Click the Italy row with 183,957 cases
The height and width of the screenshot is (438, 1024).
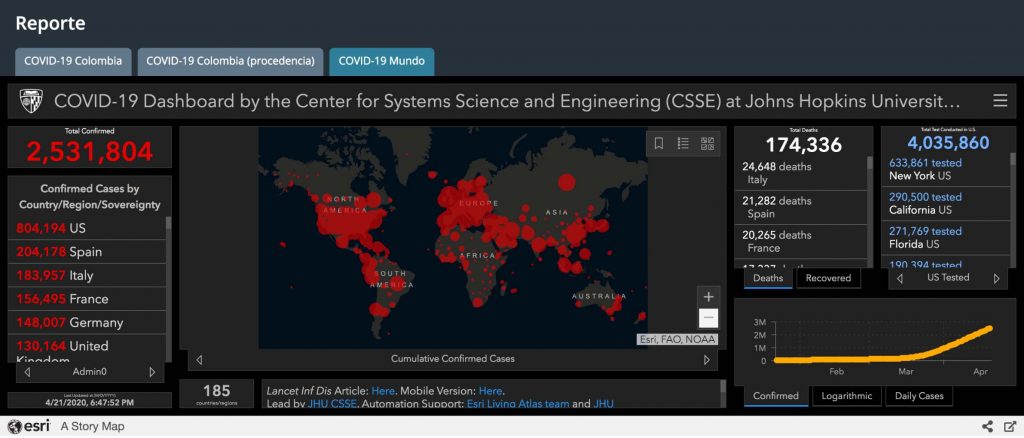[86, 275]
